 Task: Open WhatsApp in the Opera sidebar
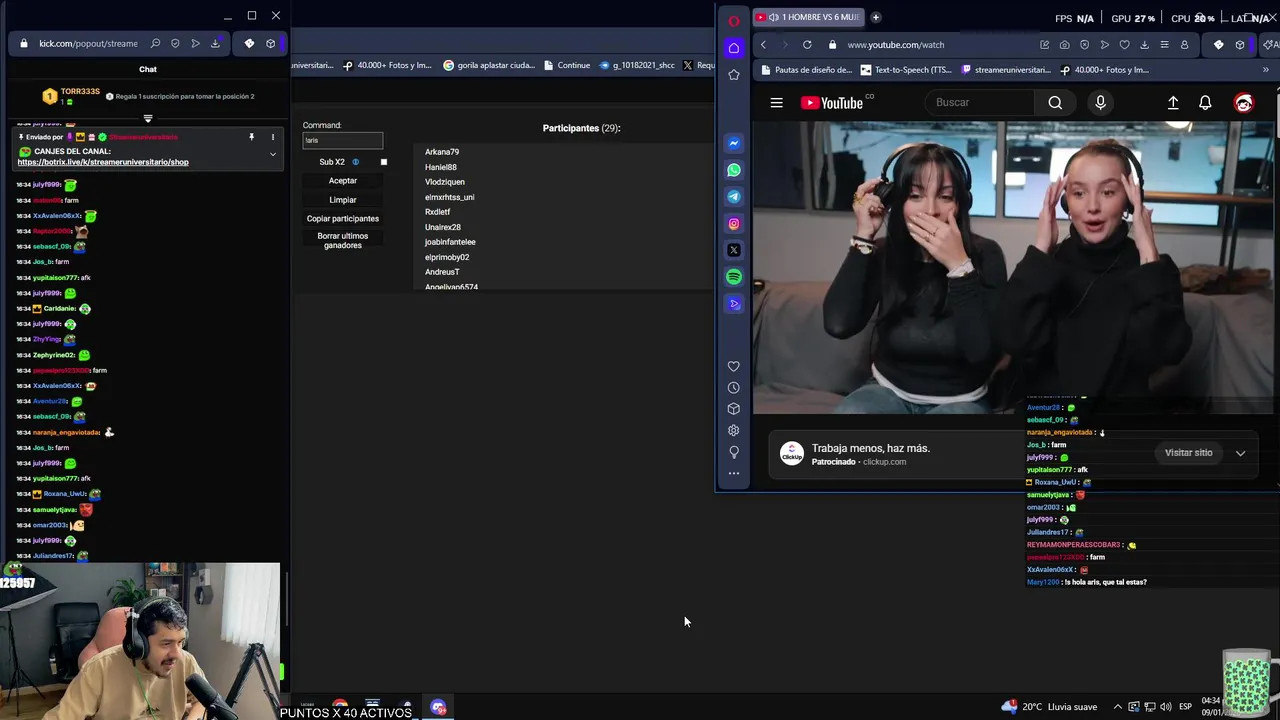734,170
